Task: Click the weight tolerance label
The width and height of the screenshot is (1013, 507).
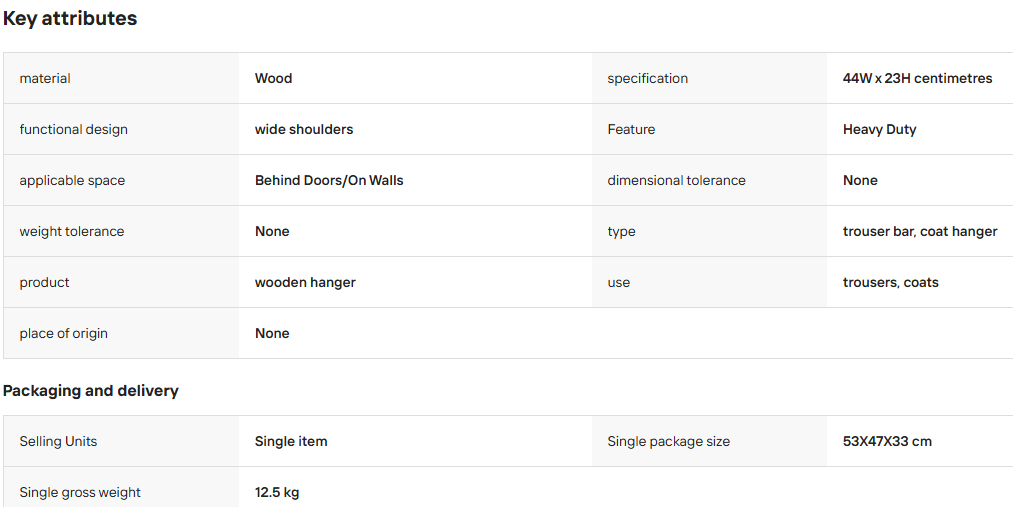Action: coord(72,231)
